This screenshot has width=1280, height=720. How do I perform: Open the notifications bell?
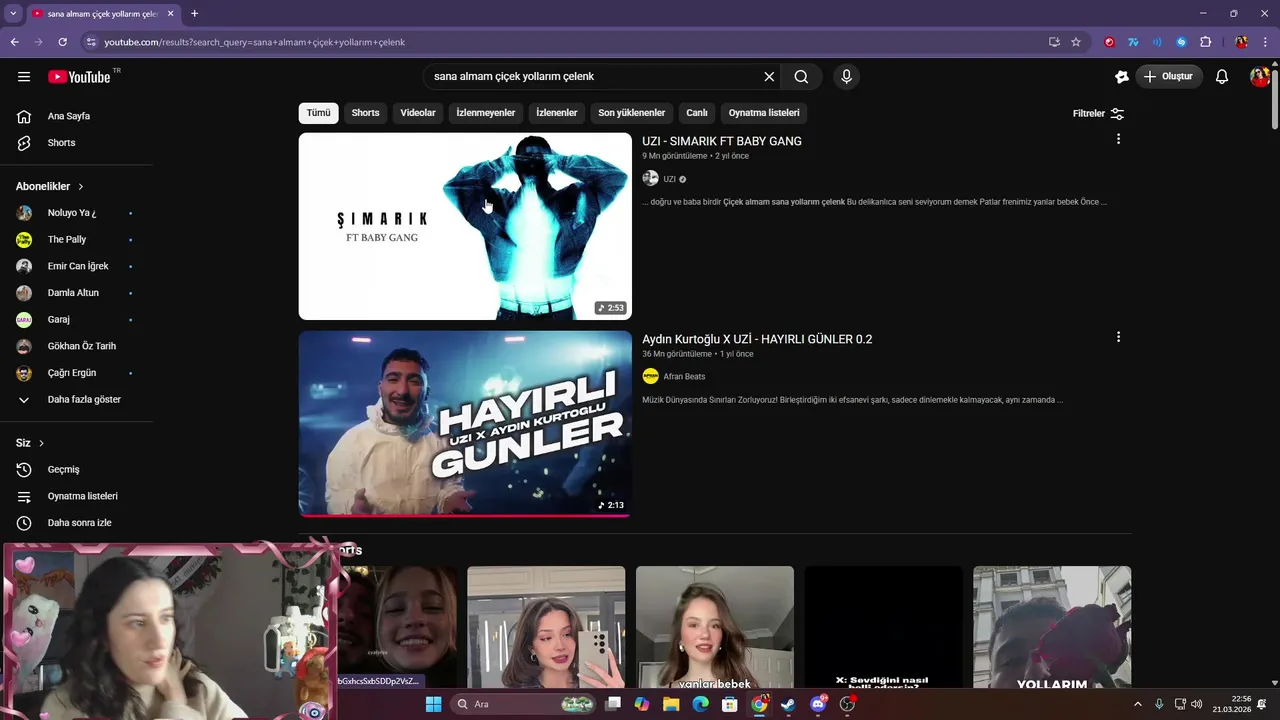[x=1222, y=77]
